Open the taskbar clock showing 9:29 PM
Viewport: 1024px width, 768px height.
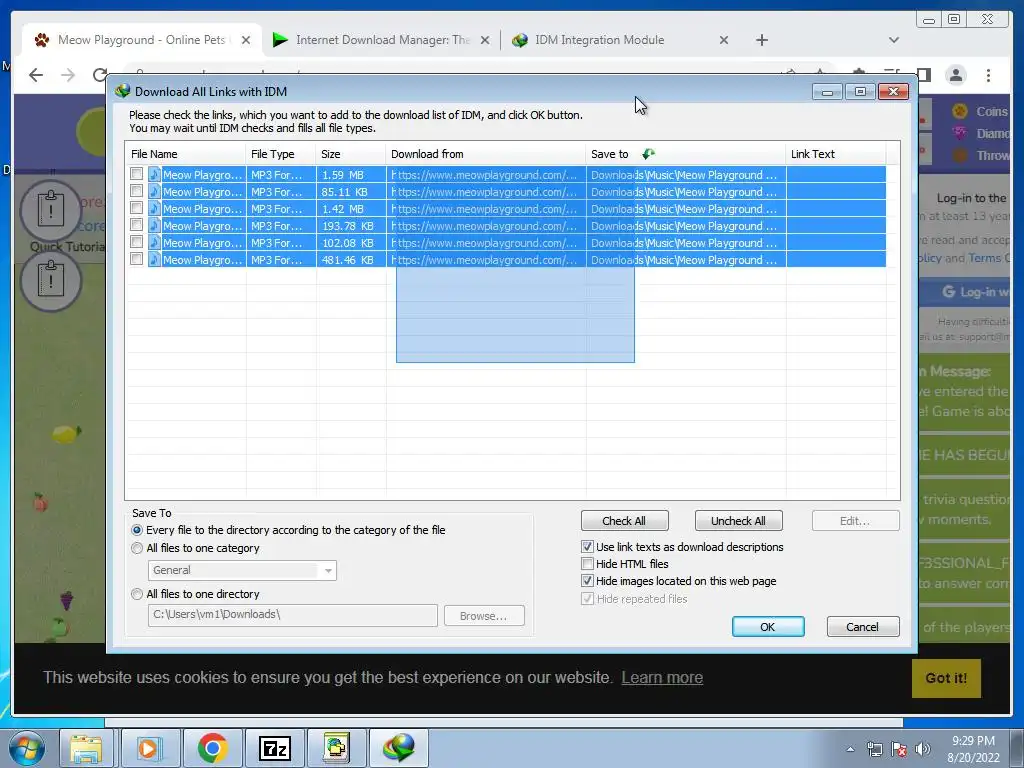click(x=973, y=749)
